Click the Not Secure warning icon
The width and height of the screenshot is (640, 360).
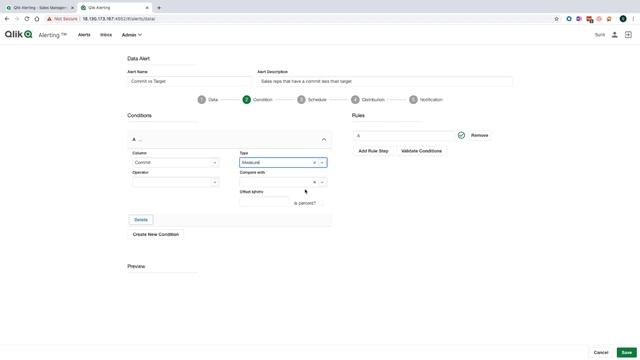pyautogui.click(x=49, y=19)
